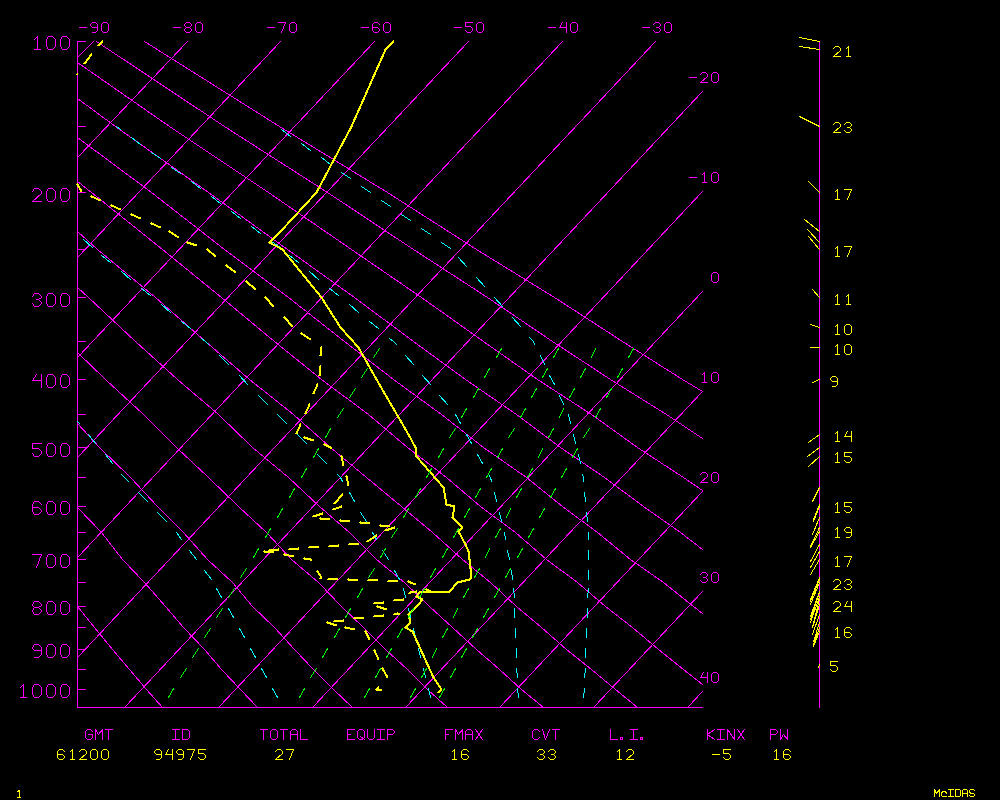Click the TOTAL index header
The height and width of the screenshot is (800, 1000).
pyautogui.click(x=284, y=735)
